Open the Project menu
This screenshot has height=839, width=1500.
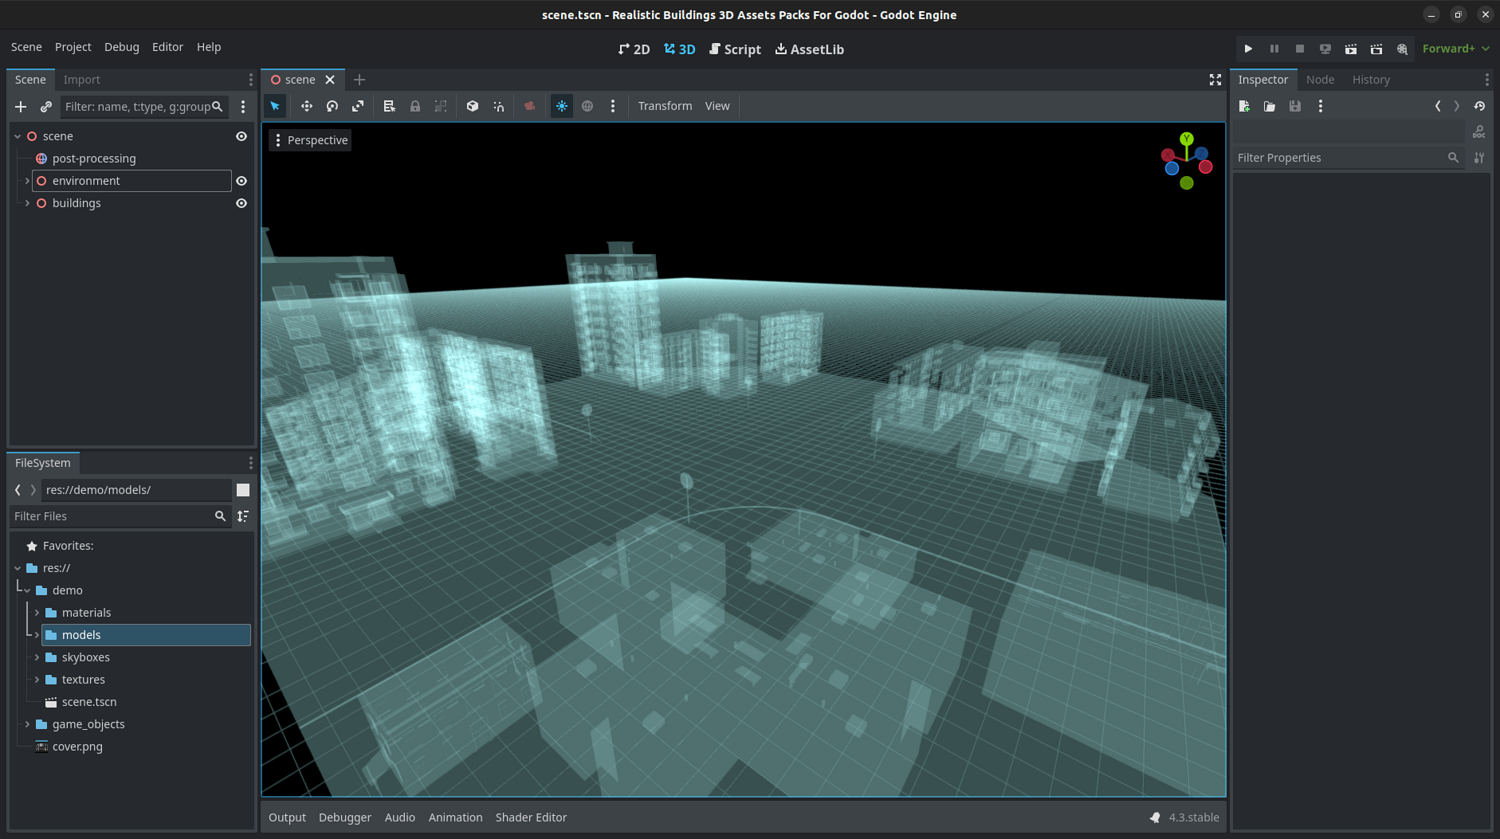73,47
